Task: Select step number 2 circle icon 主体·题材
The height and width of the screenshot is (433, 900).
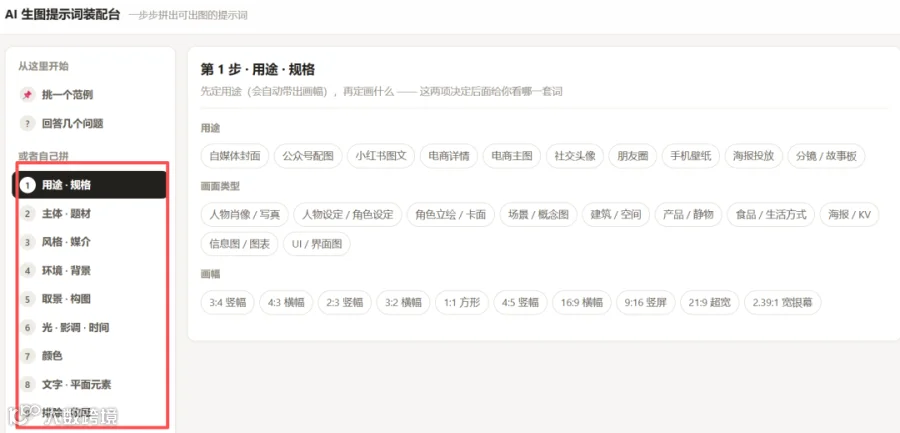Action: point(27,214)
